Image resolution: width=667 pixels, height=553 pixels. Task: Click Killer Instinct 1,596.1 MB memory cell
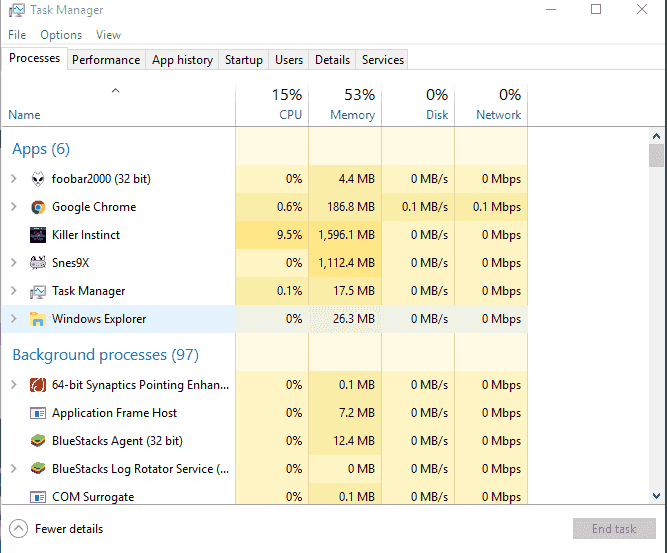345,235
